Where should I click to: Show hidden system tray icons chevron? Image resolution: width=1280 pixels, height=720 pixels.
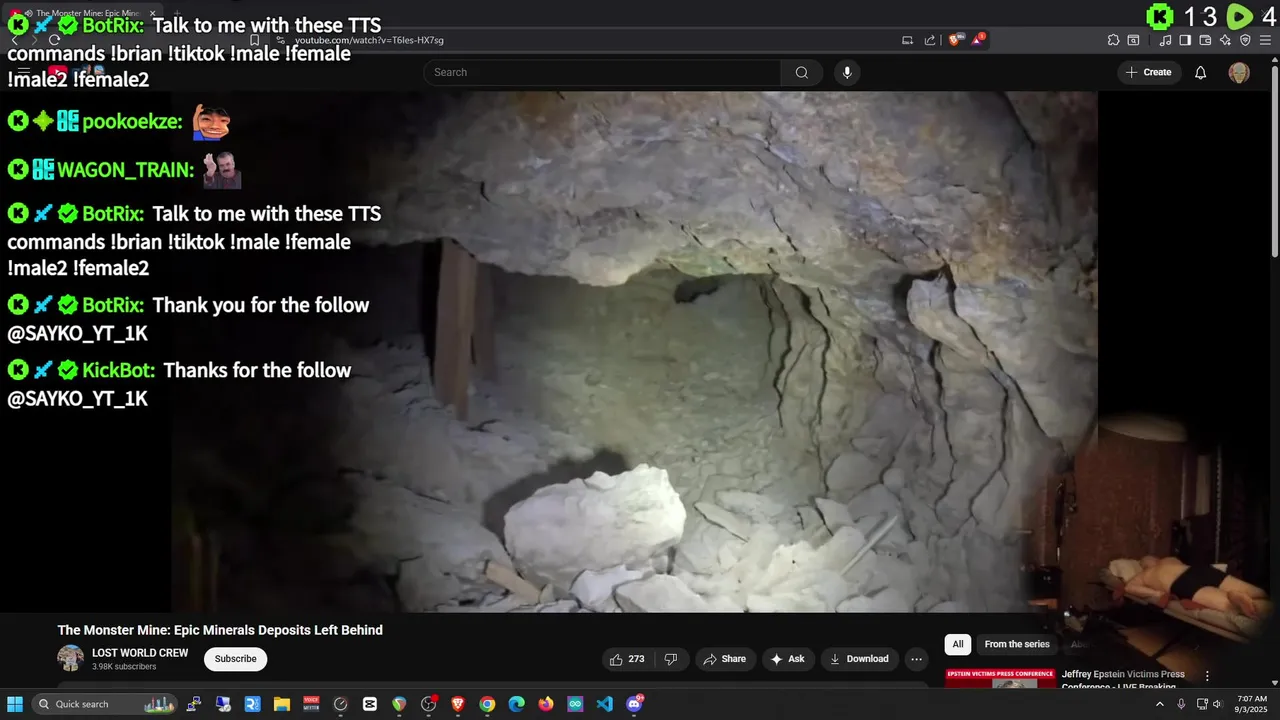(x=1160, y=704)
